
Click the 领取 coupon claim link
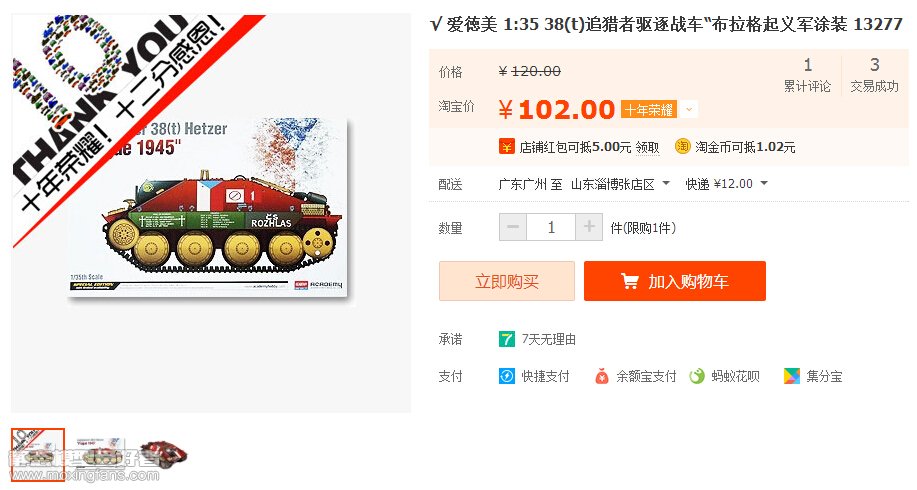pos(647,147)
